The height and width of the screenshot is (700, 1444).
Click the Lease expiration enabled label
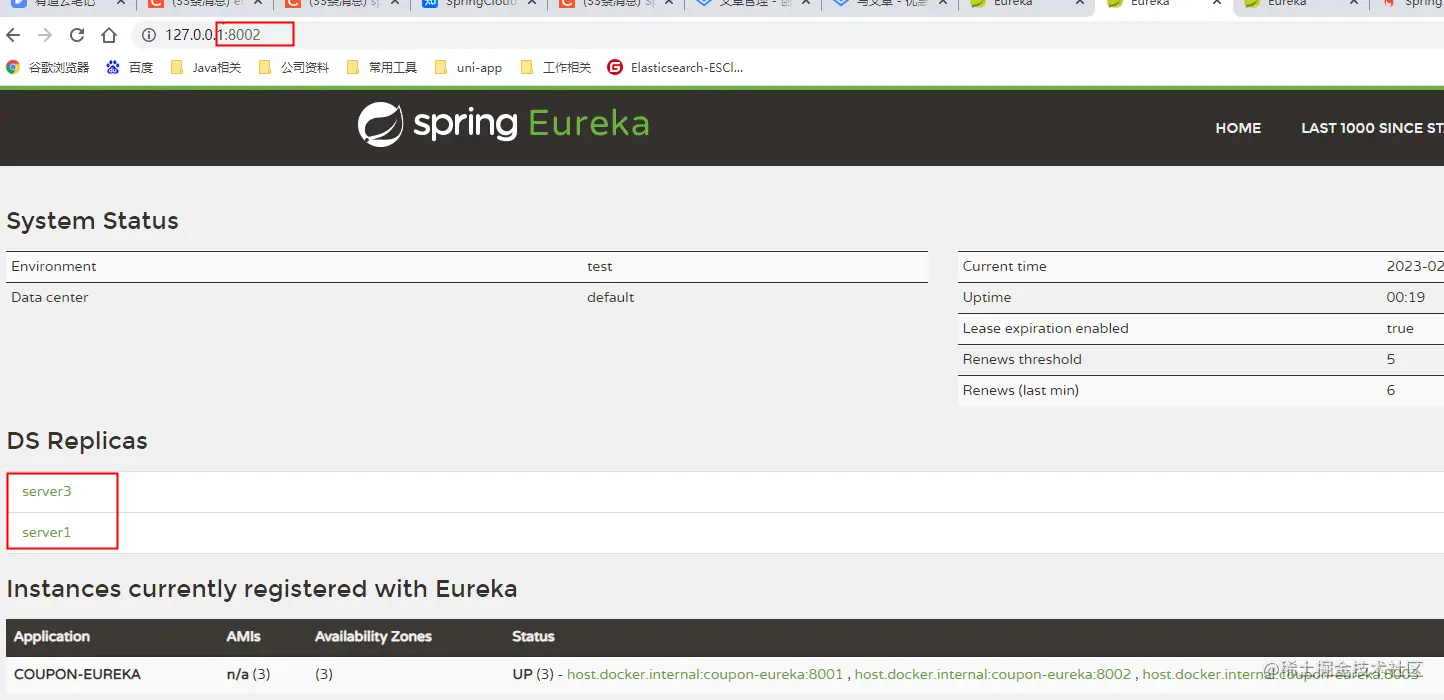[1046, 328]
